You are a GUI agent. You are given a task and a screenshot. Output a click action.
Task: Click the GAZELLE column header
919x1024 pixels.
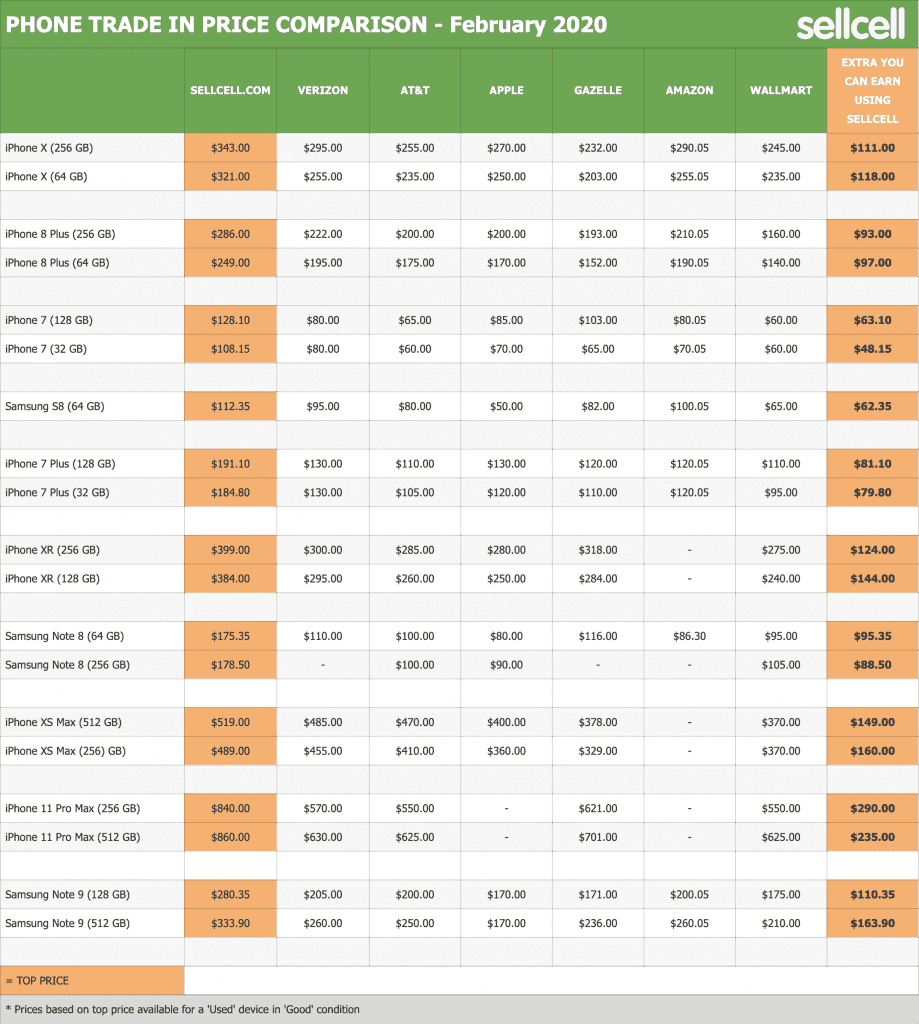598,90
